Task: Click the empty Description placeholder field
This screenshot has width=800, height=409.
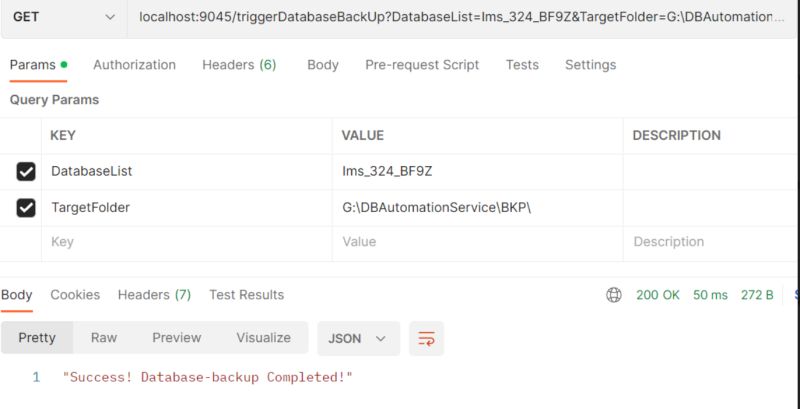Action: (711, 242)
